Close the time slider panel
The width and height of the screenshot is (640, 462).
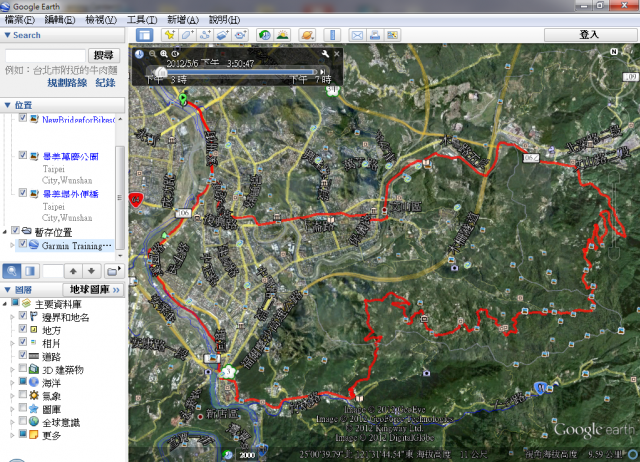(337, 54)
